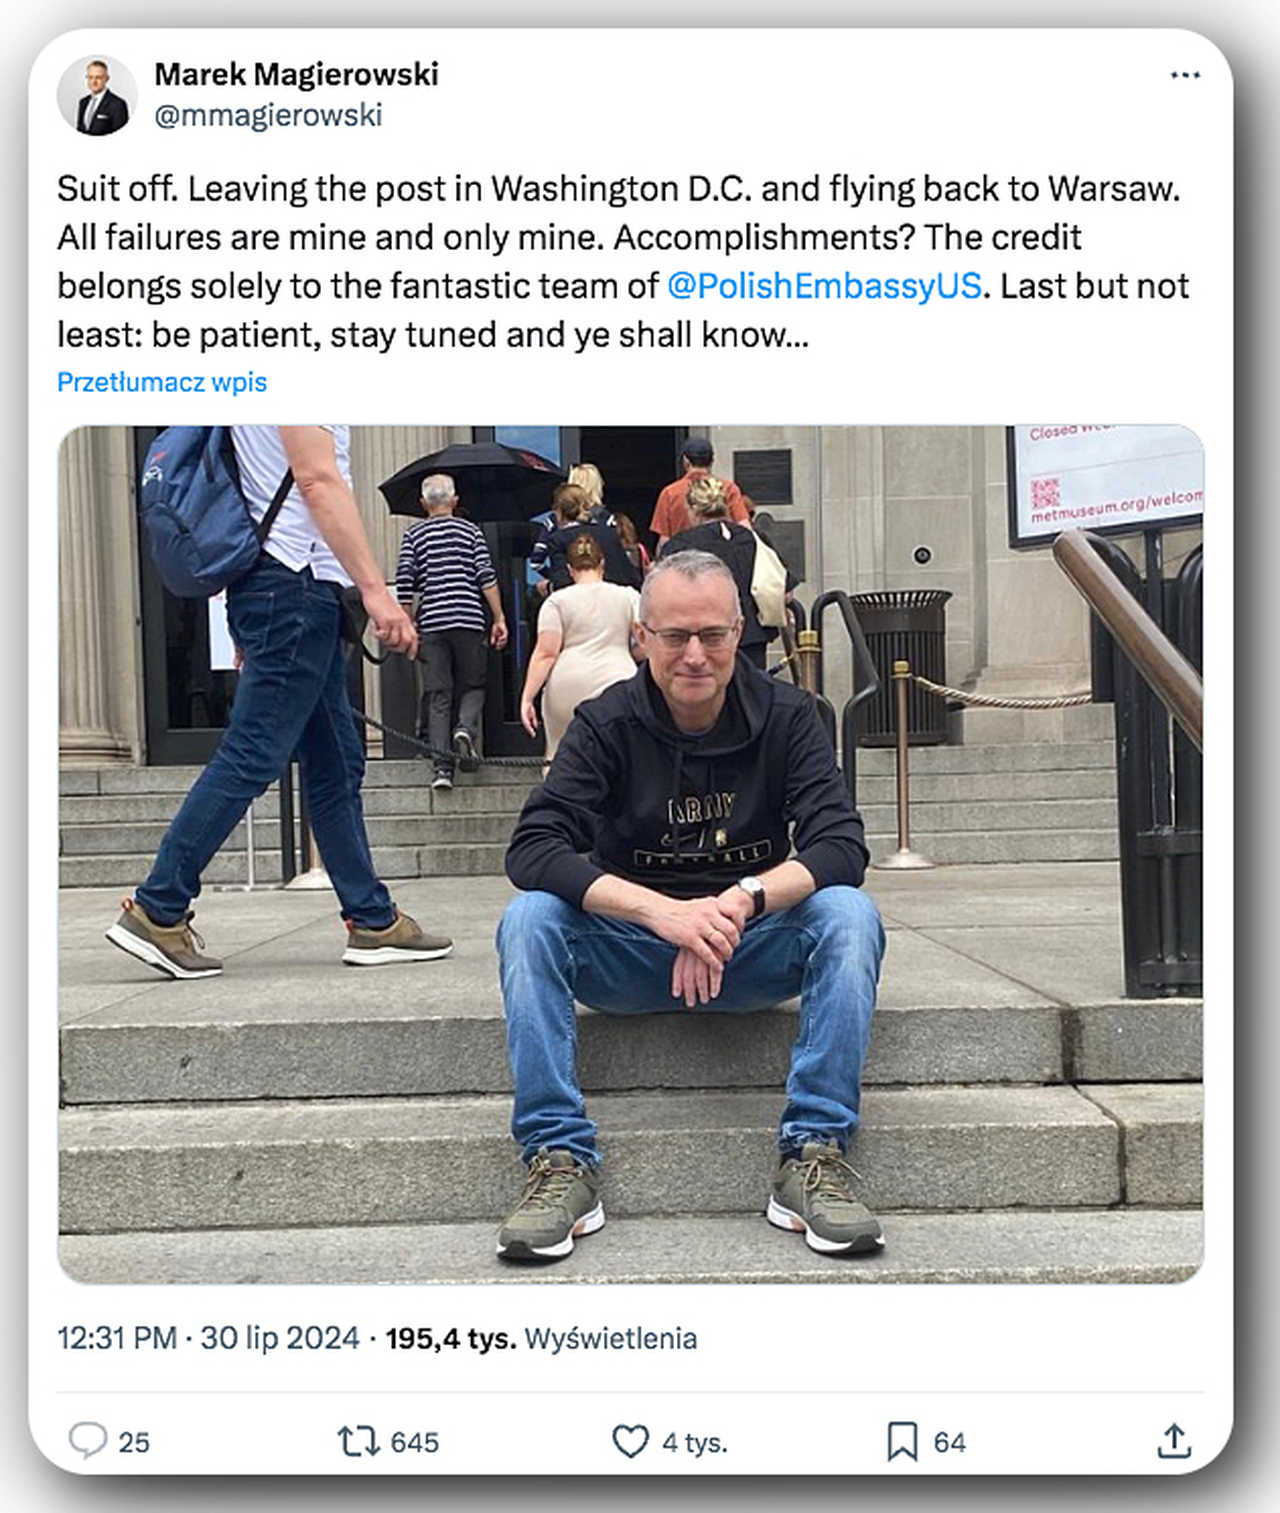Click the 4 tys. likes count
This screenshot has height=1513, width=1280.
[695, 1442]
